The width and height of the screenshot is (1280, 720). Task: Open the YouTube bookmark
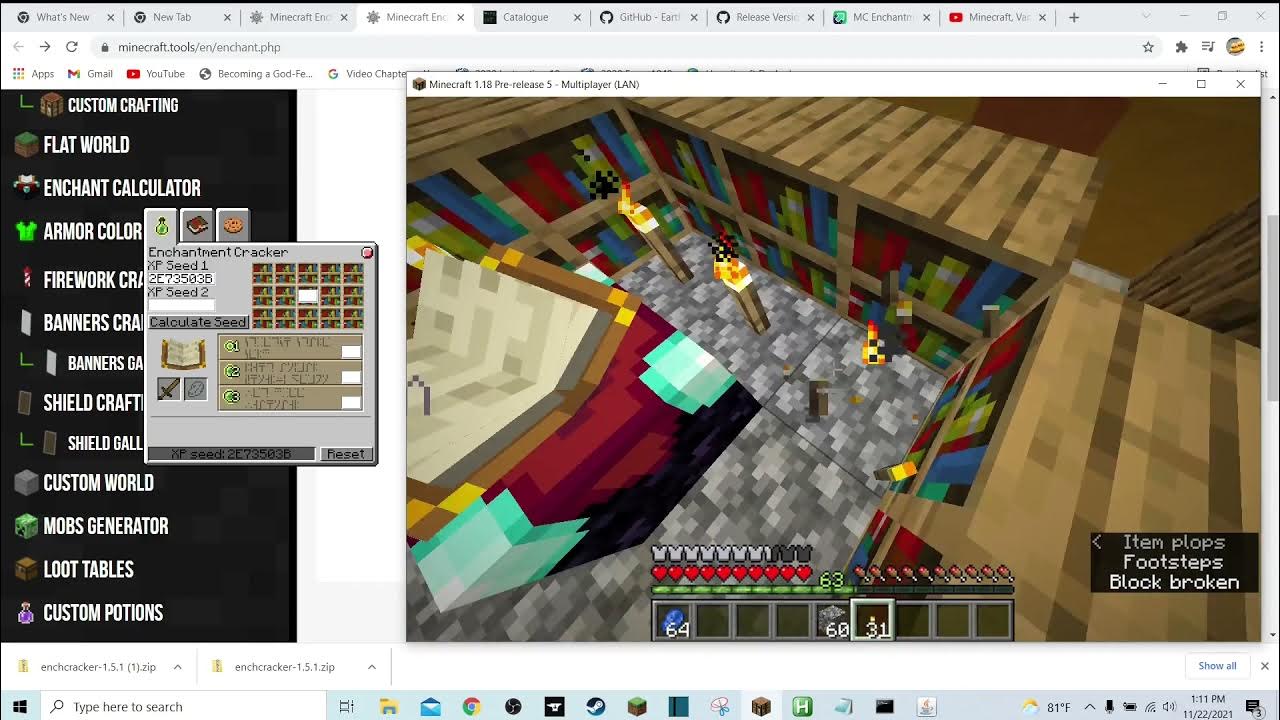tap(156, 73)
